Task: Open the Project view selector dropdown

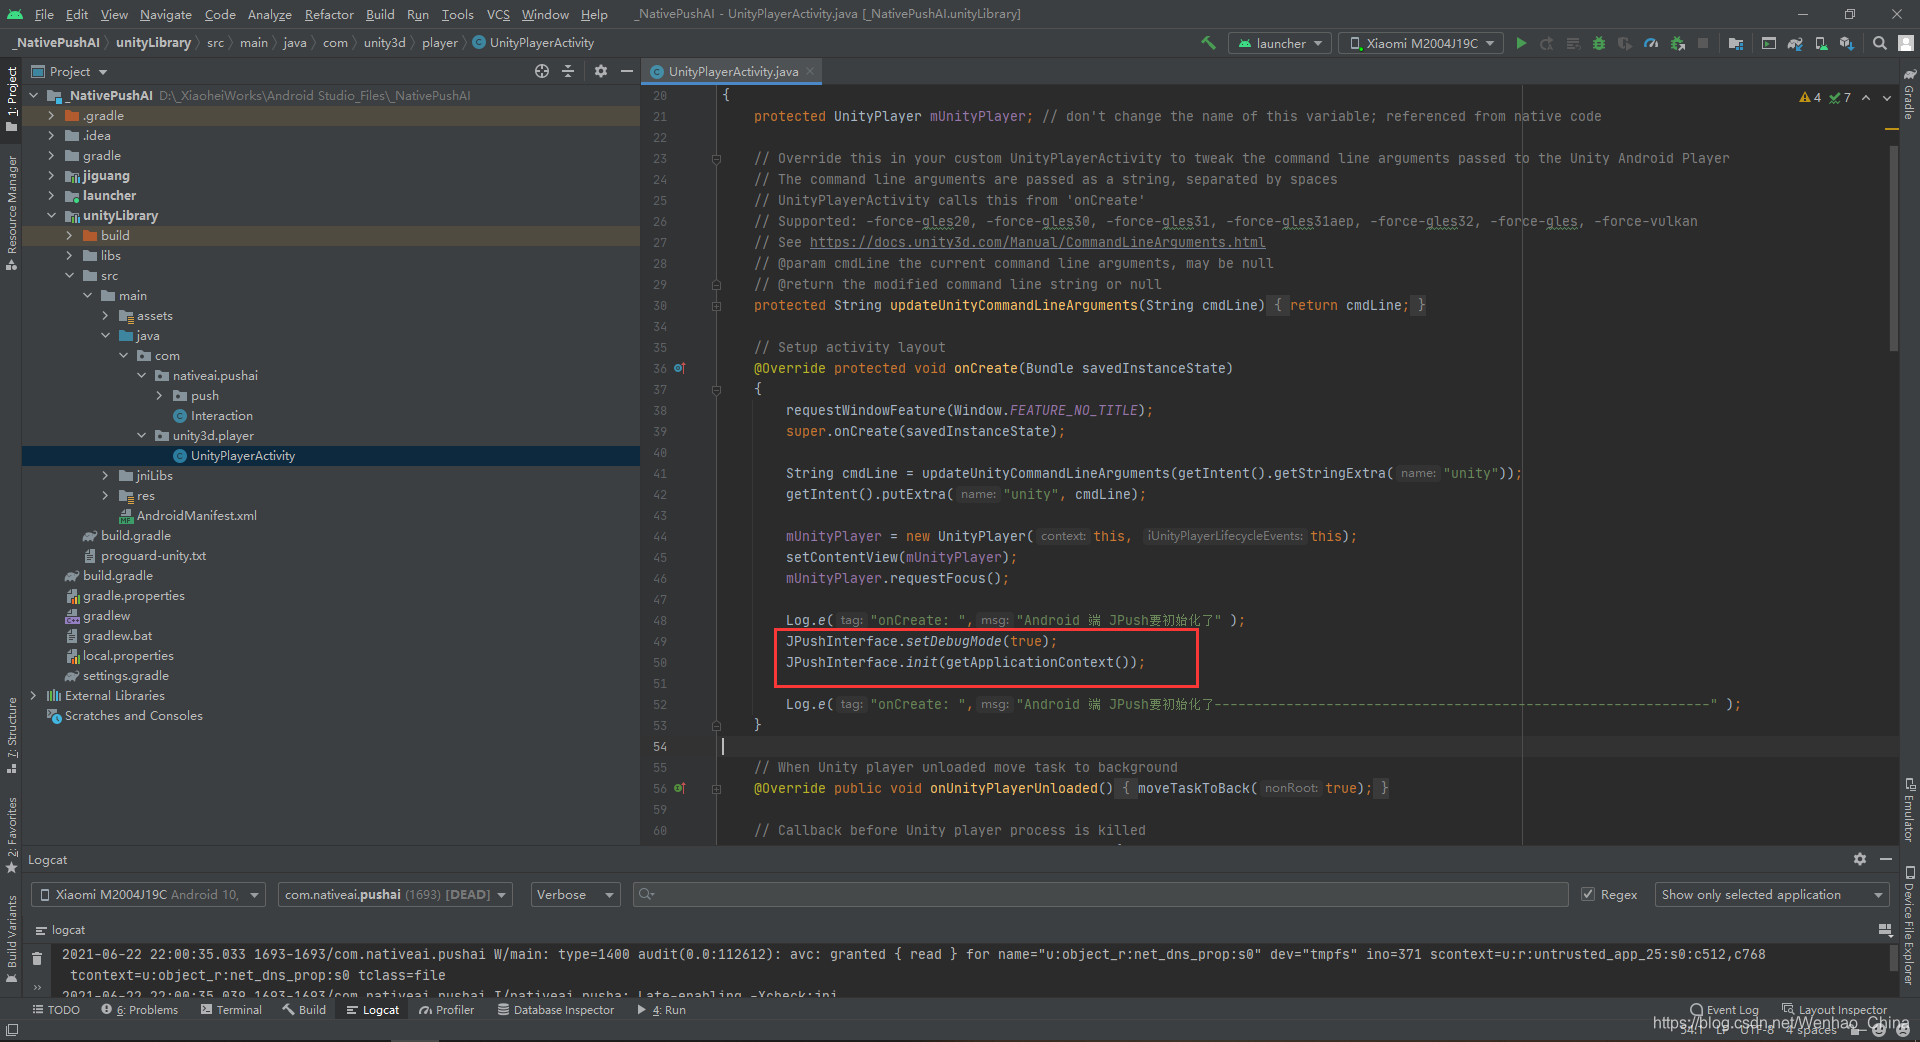Action: (x=69, y=71)
